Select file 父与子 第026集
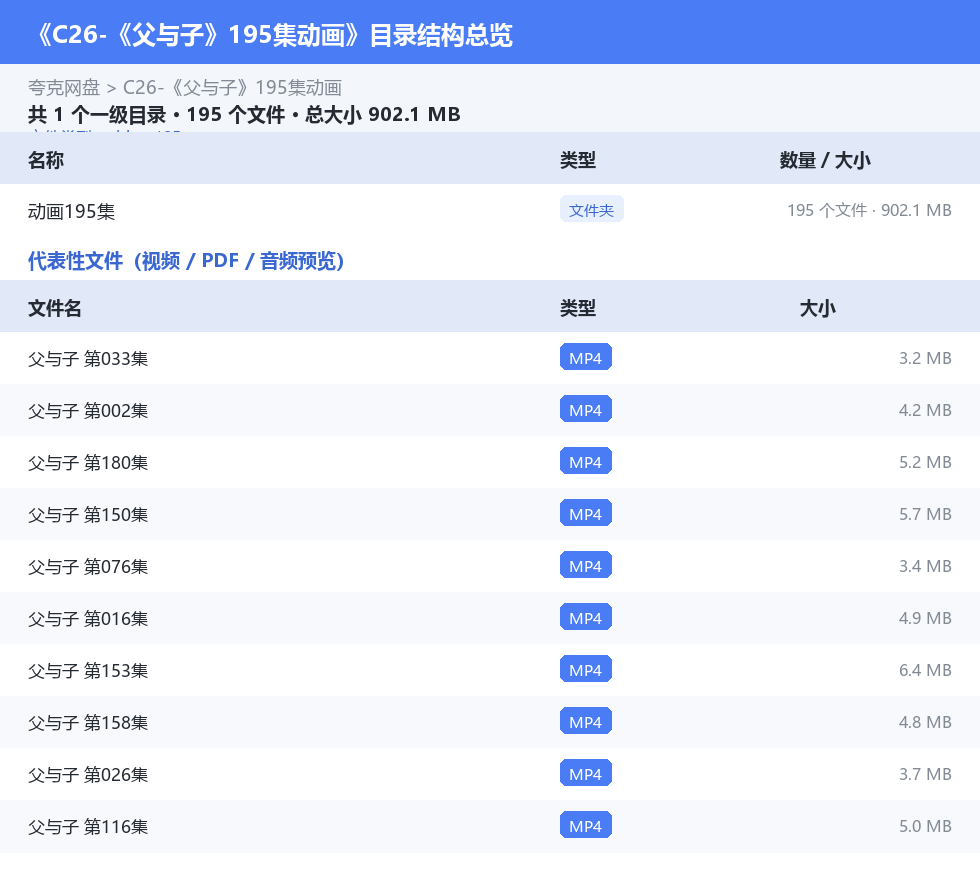This screenshot has width=980, height=884. (88, 774)
